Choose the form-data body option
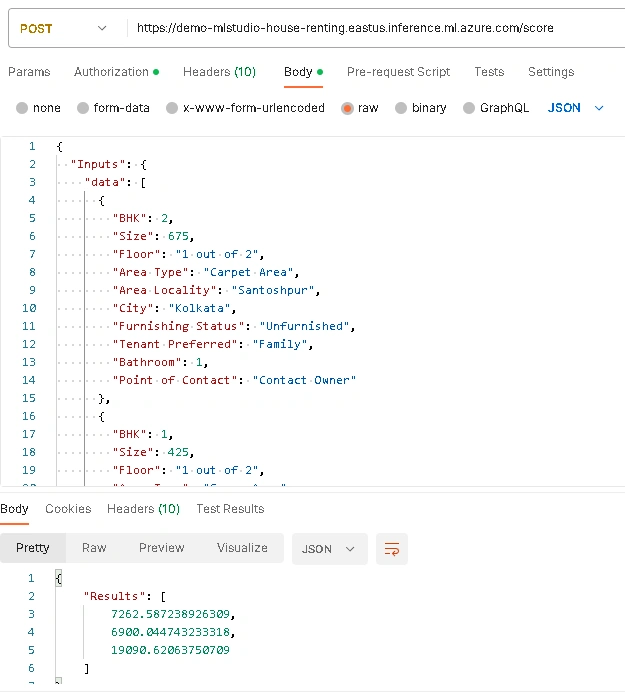This screenshot has width=625, height=696. click(x=83, y=108)
